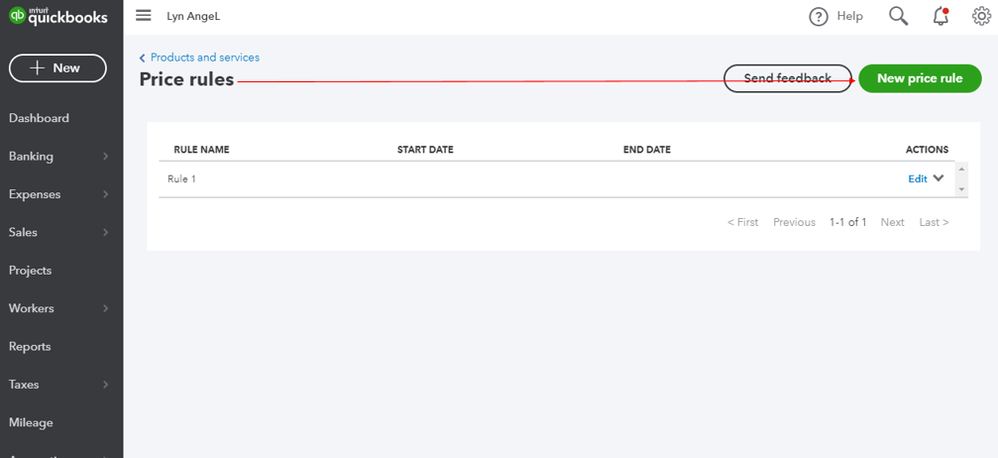Open Projects in sidebar

click(30, 270)
